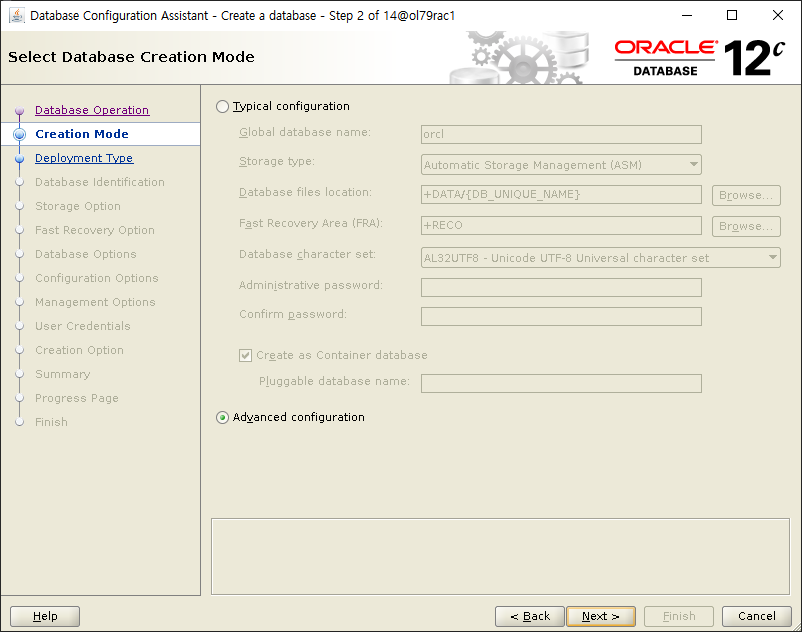Image resolution: width=802 pixels, height=632 pixels.
Task: Go to the Database Operation step
Action: coord(92,110)
